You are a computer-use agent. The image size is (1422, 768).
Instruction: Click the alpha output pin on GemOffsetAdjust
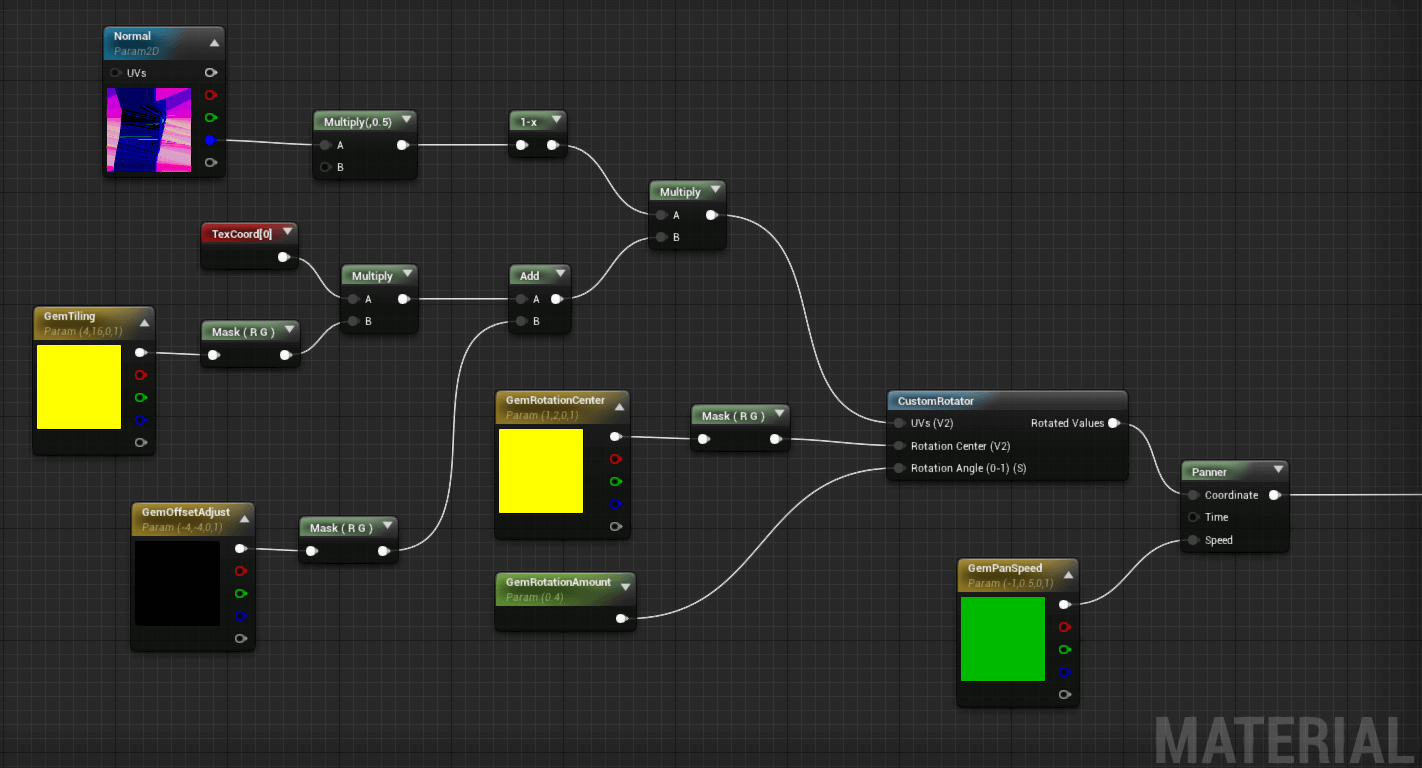pyautogui.click(x=241, y=639)
